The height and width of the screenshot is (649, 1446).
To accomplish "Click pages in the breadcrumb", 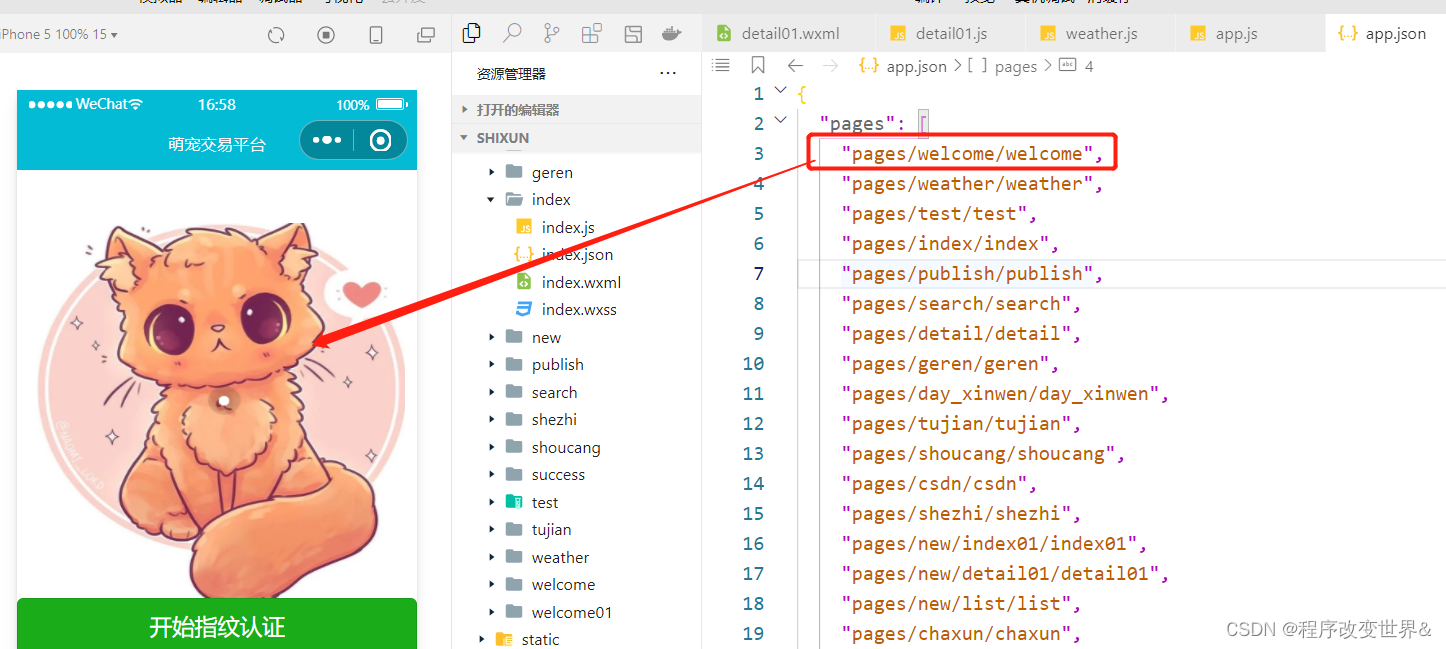I will point(1016,66).
